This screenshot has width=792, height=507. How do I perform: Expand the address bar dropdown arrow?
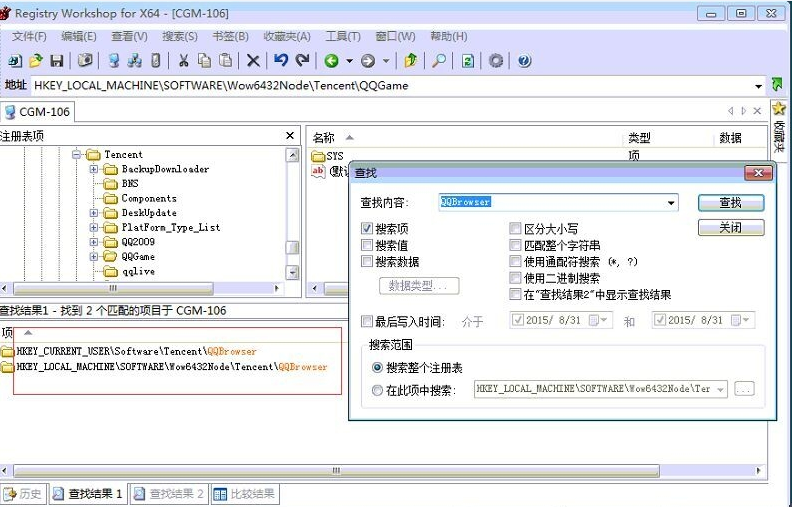pyautogui.click(x=759, y=86)
